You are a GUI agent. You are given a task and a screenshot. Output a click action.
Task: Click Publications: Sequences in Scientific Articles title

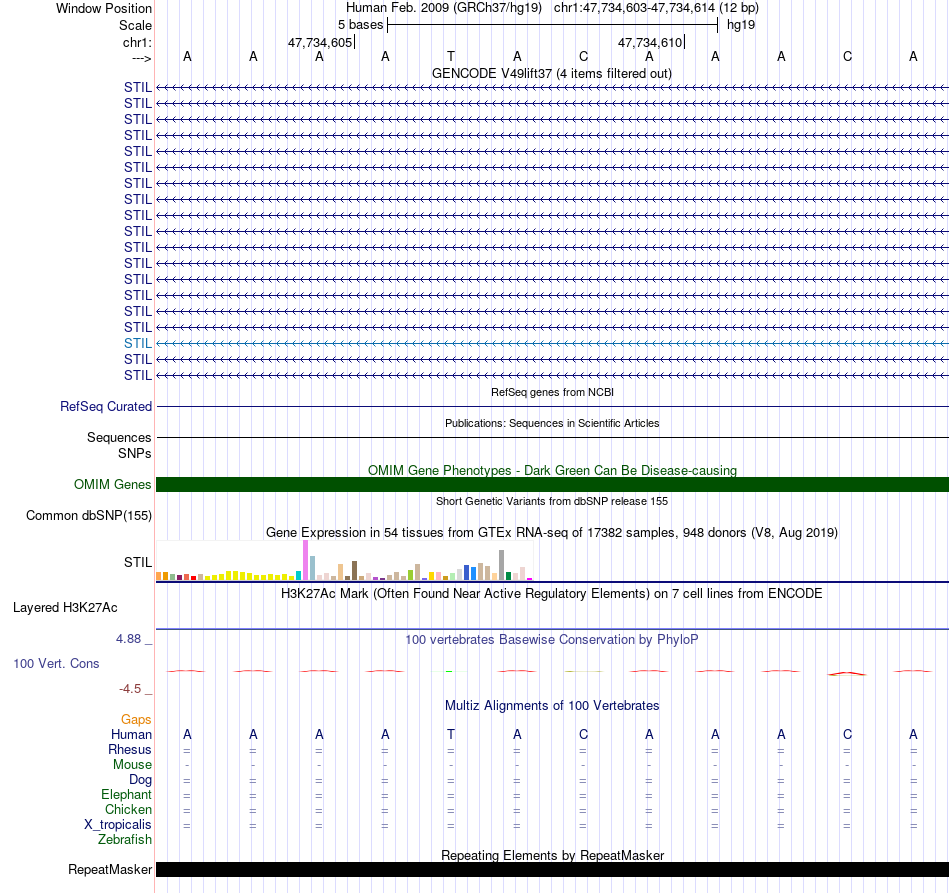[x=552, y=423]
